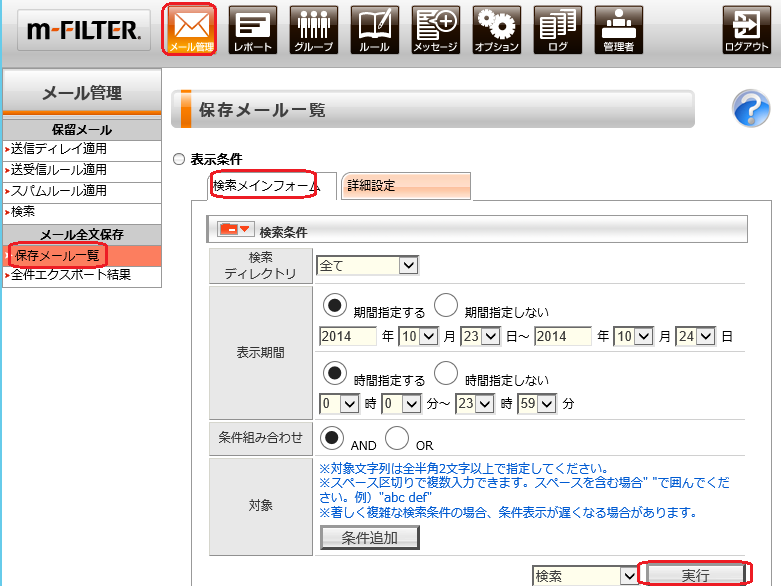781x586 pixels.
Task: Open the グループ group icon
Action: coord(315,29)
